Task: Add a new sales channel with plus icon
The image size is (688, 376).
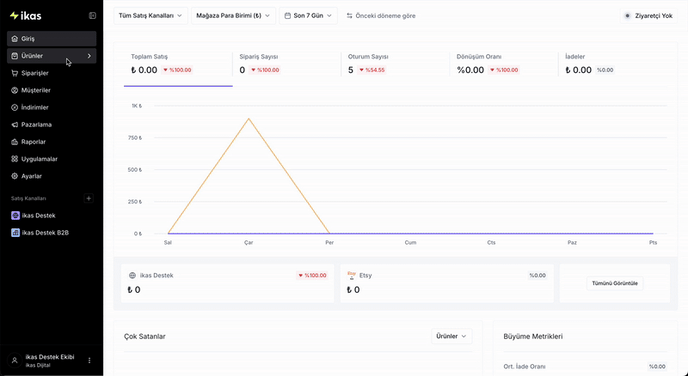Action: click(x=89, y=198)
